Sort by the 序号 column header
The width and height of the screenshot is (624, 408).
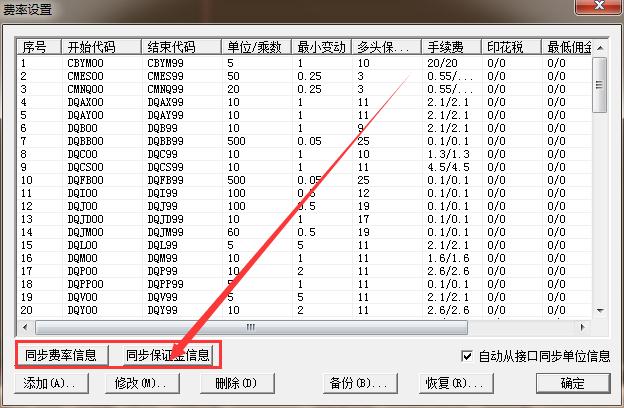[x=38, y=47]
